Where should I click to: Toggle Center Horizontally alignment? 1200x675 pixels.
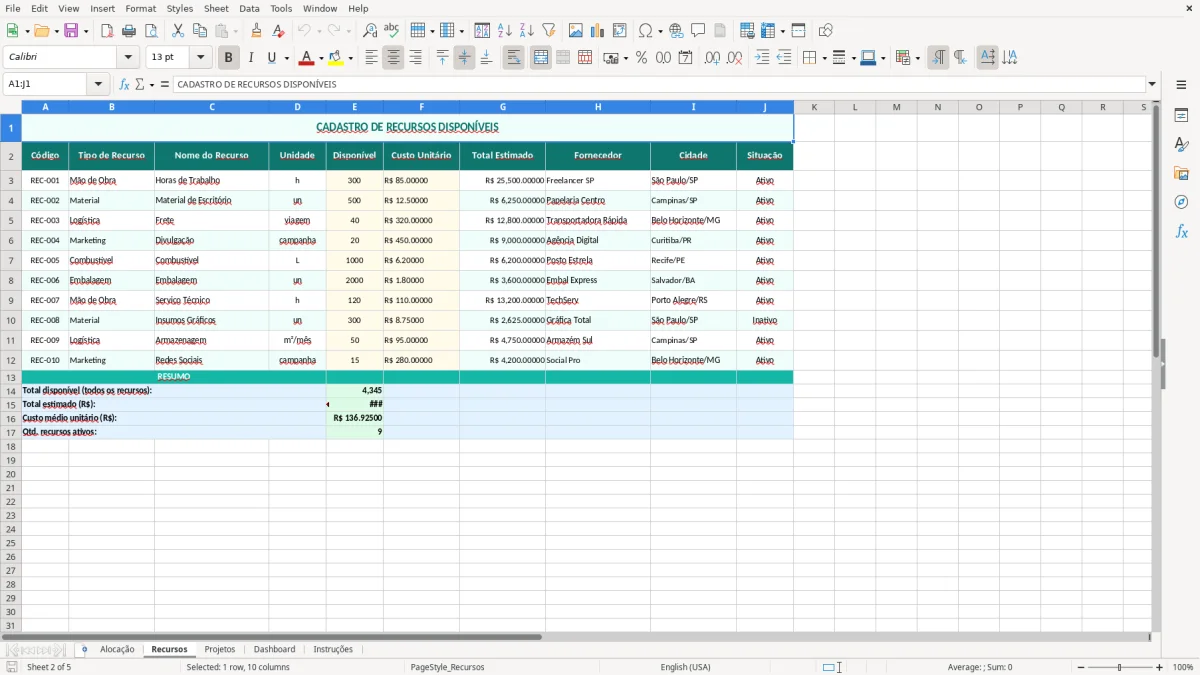tap(393, 58)
